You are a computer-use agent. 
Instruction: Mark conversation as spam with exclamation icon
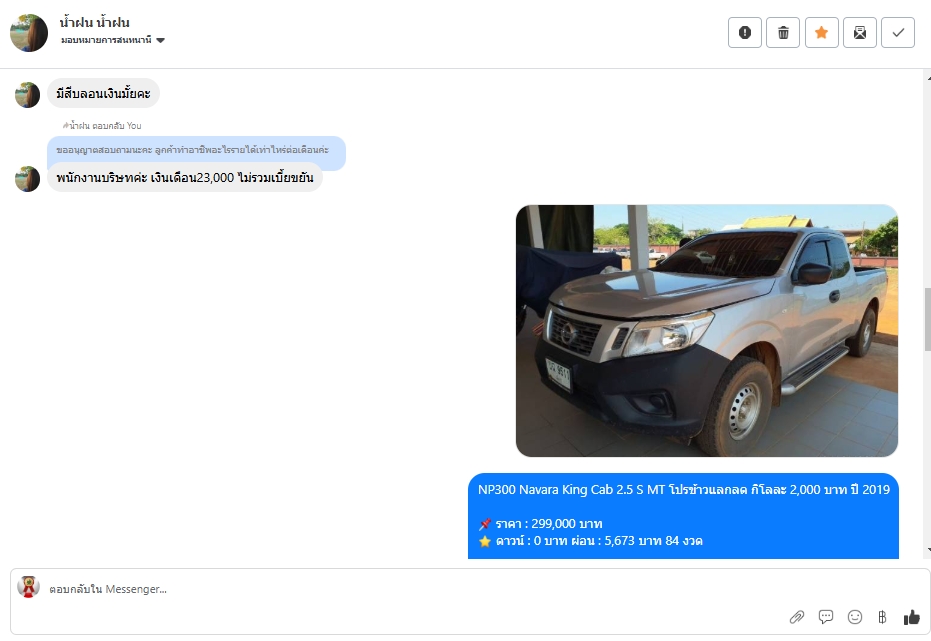tap(745, 33)
